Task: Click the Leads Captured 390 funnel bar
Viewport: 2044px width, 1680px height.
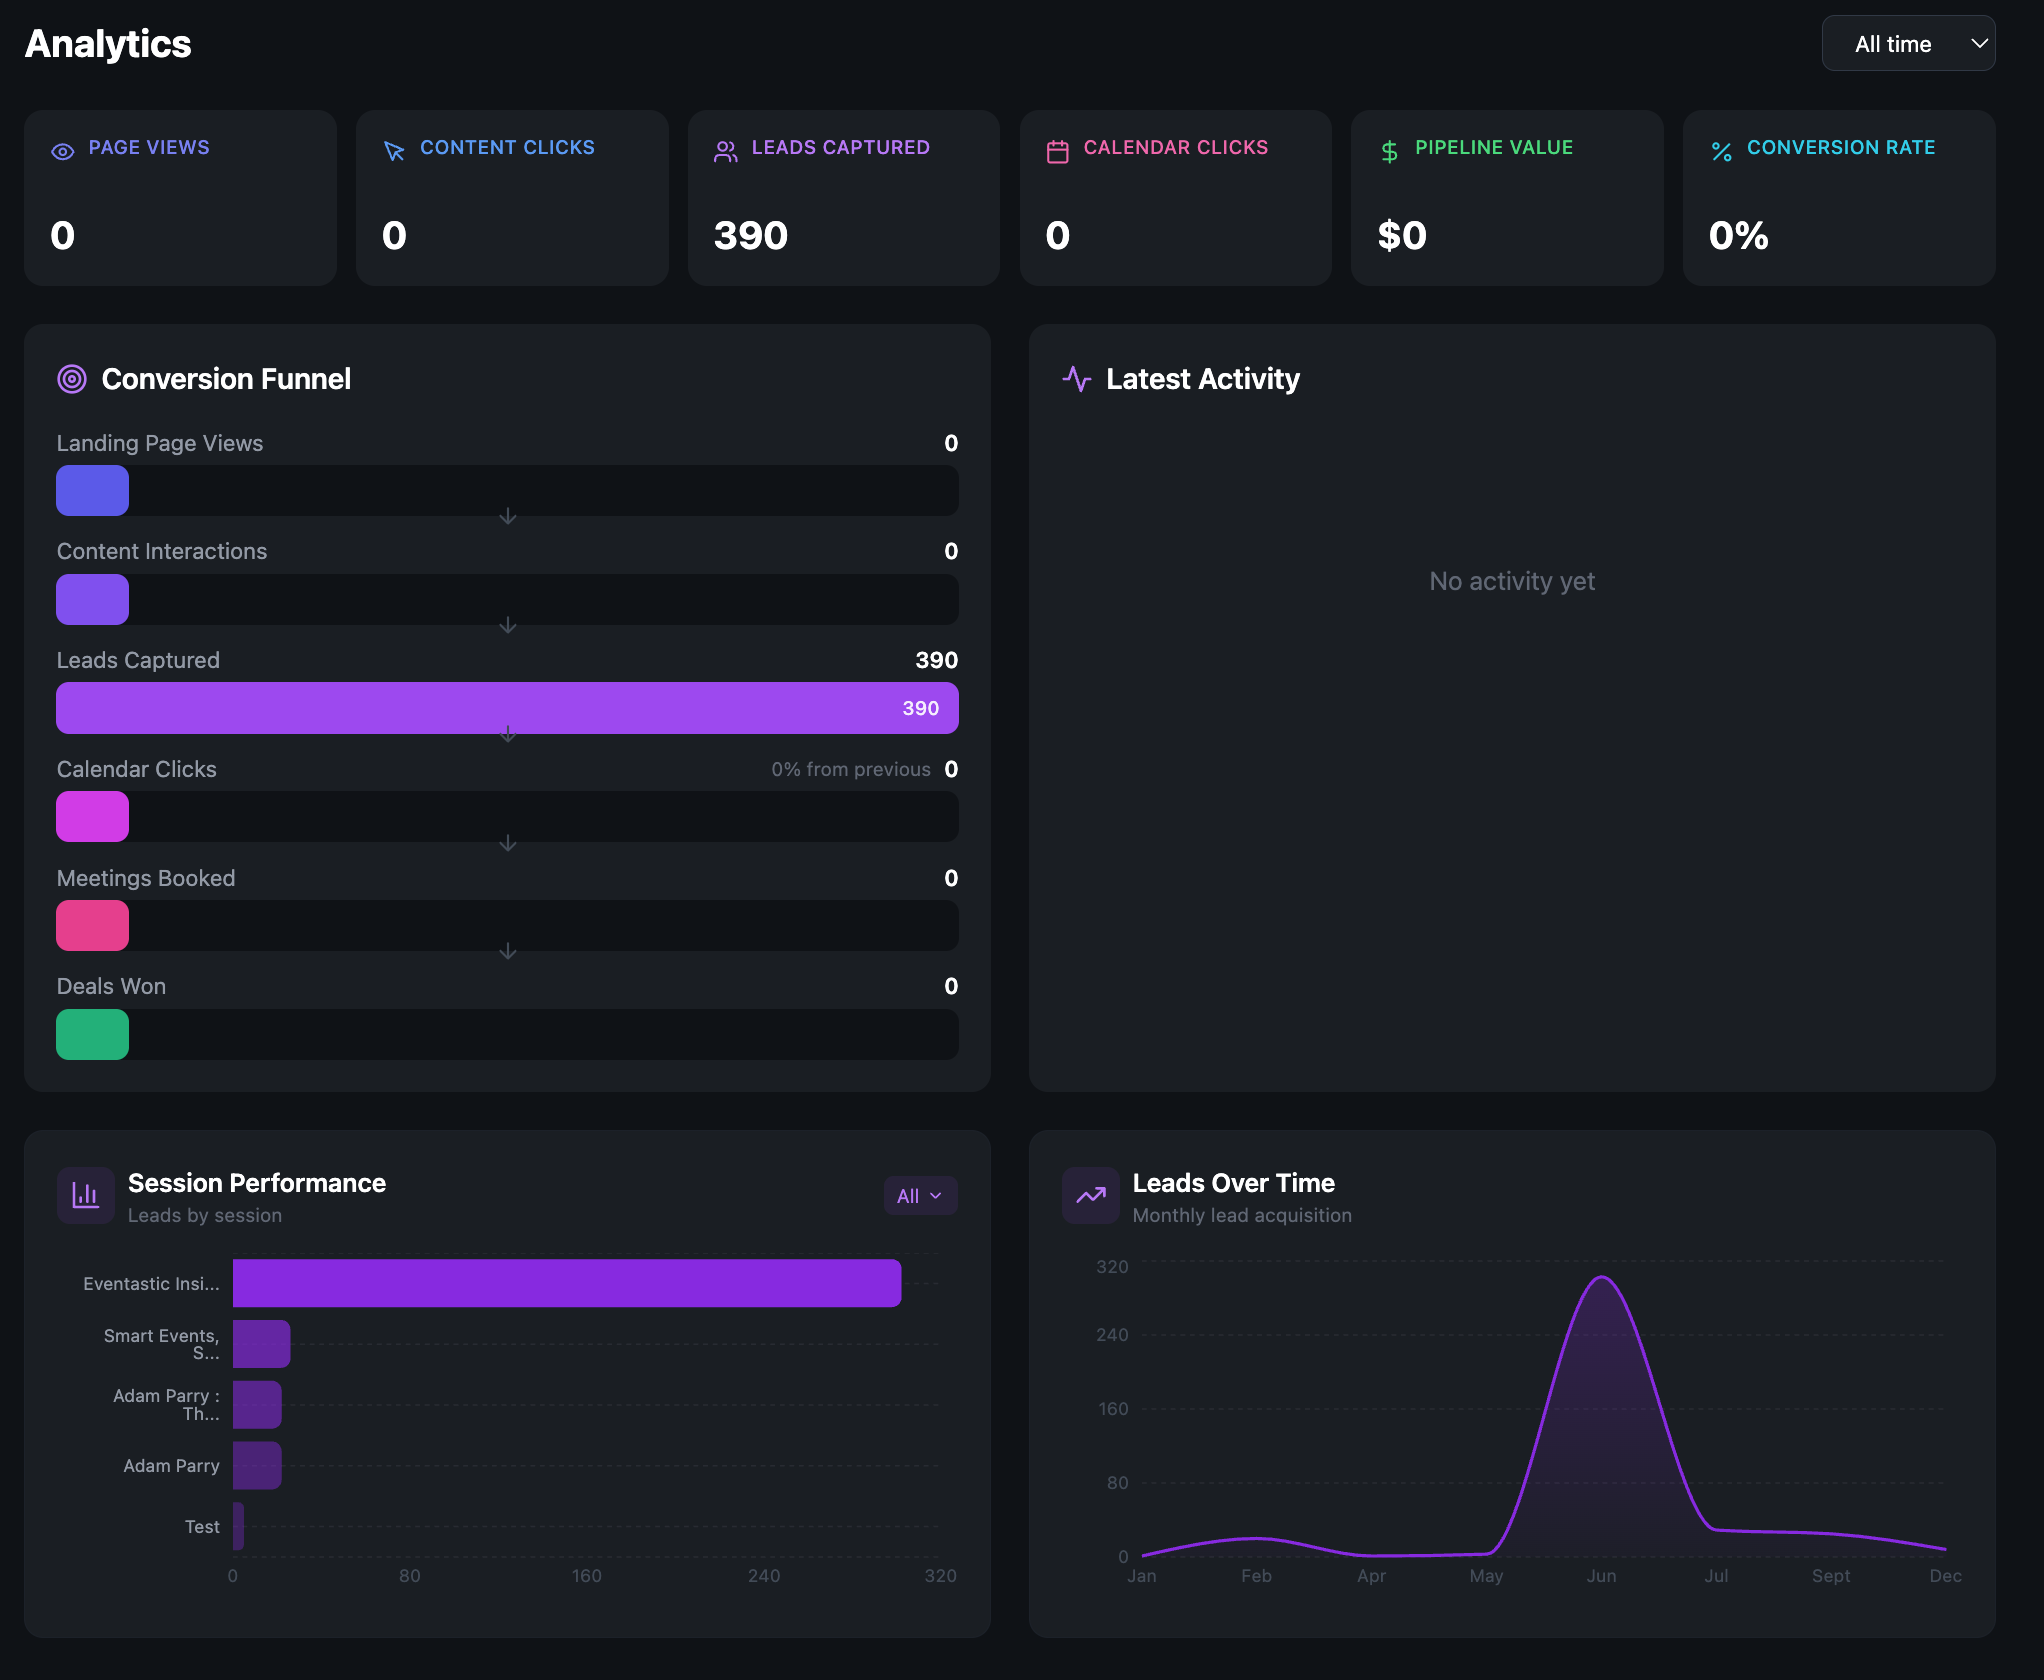Action: coord(507,708)
